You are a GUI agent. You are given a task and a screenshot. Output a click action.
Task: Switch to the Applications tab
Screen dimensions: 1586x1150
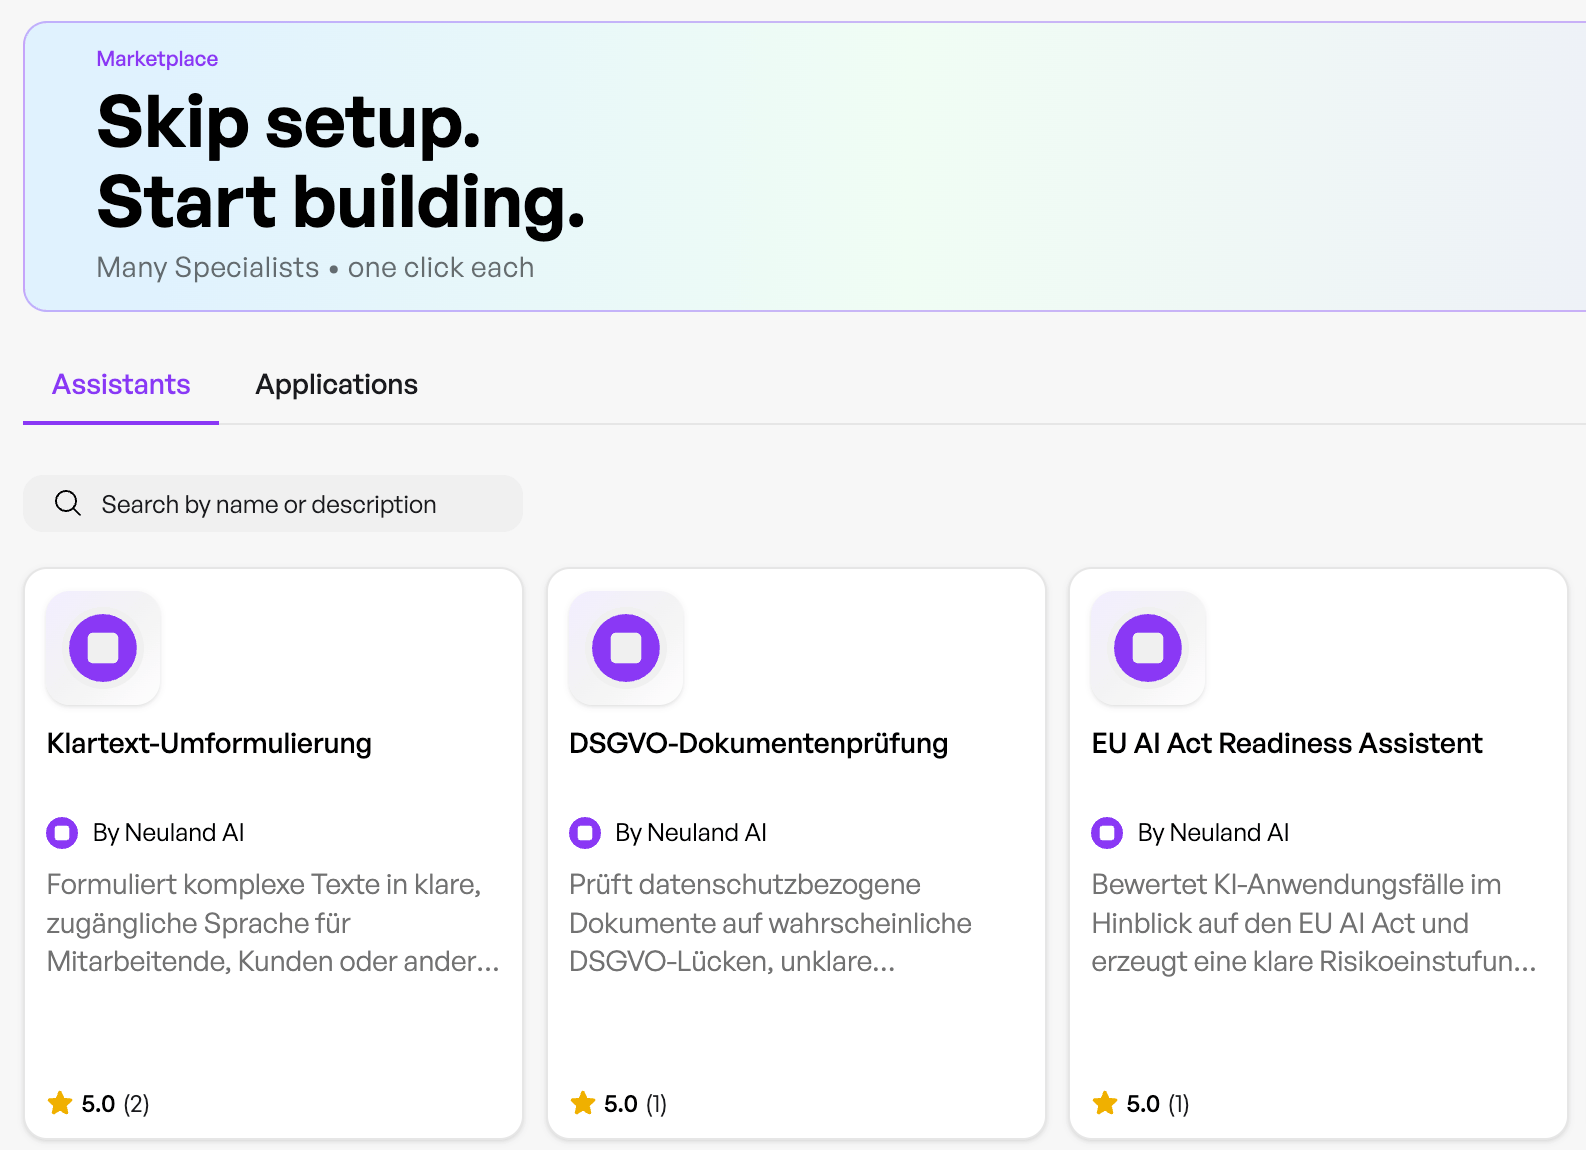(336, 385)
